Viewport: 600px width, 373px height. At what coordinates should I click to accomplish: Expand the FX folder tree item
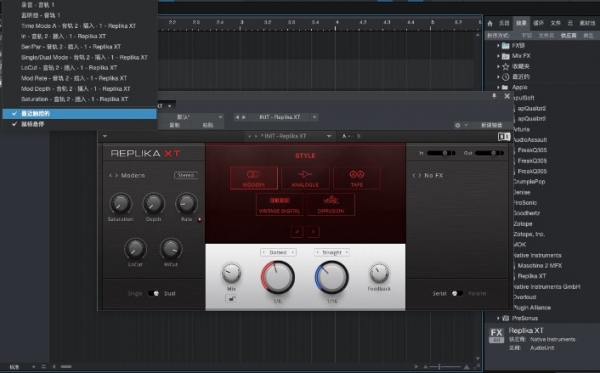(x=498, y=46)
